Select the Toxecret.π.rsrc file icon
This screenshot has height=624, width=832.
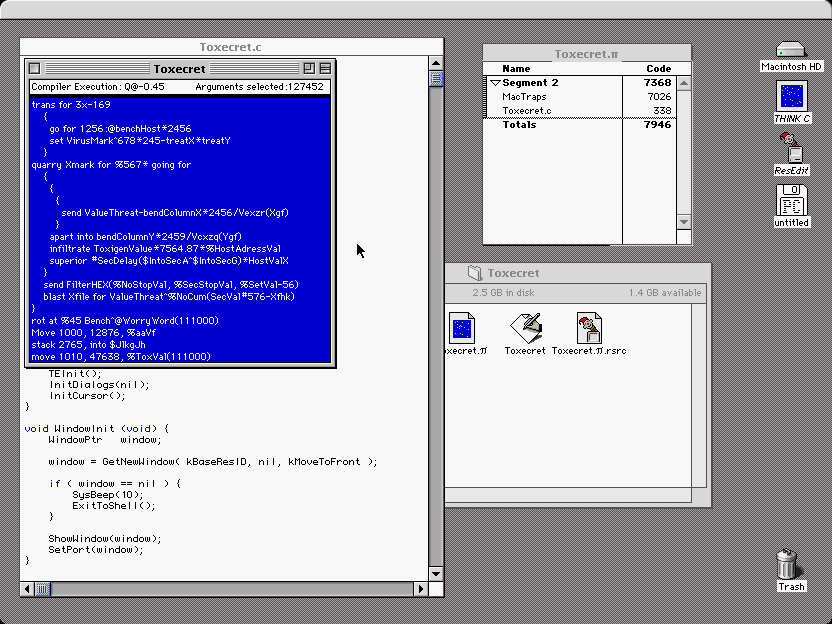pos(589,328)
